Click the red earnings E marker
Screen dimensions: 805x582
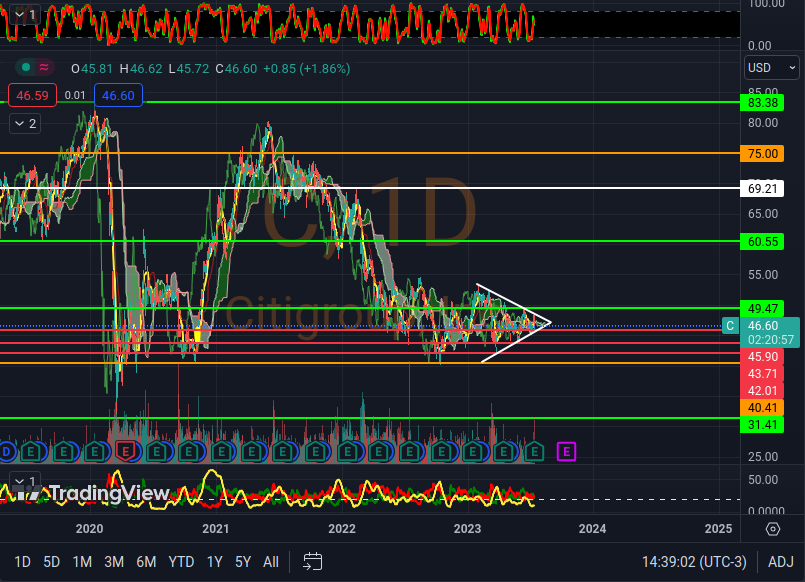pos(125,452)
